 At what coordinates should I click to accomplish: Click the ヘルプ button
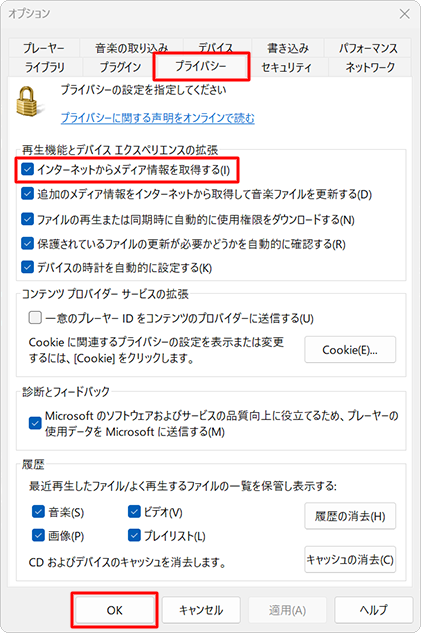click(373, 610)
